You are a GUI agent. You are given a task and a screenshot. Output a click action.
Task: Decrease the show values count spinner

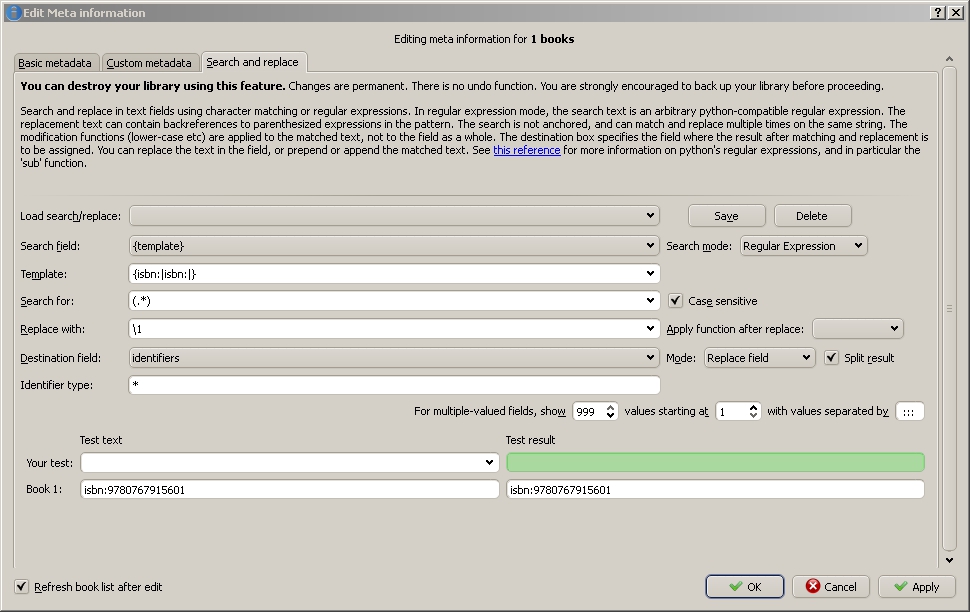point(611,415)
